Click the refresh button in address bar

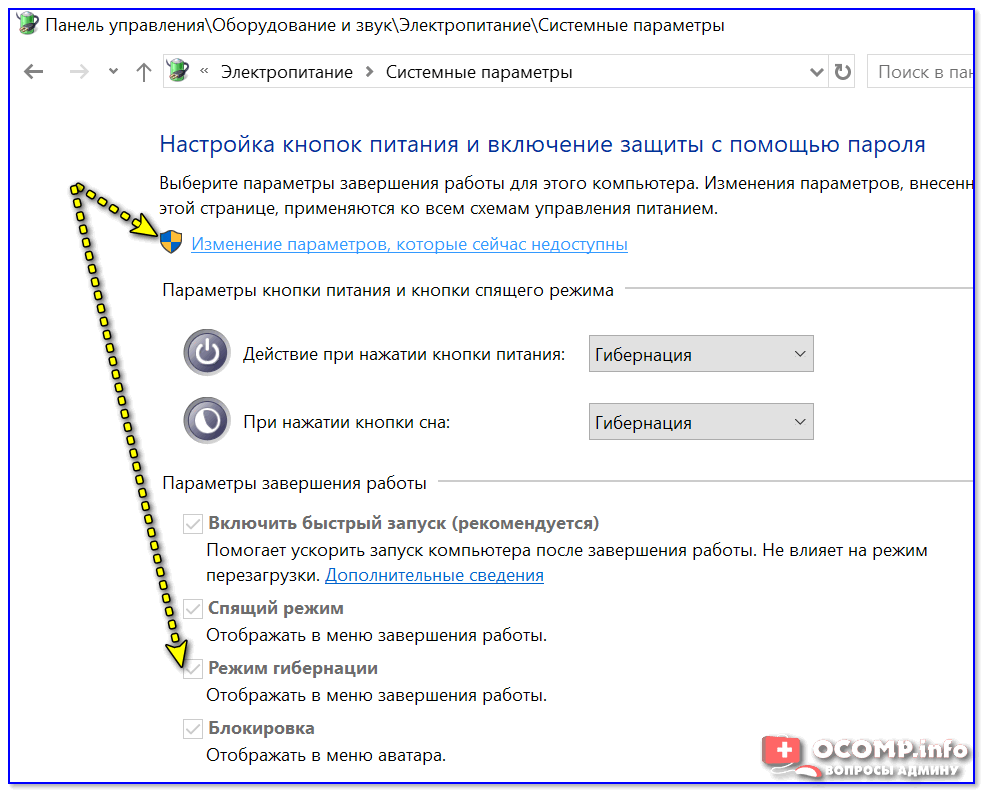coord(843,72)
